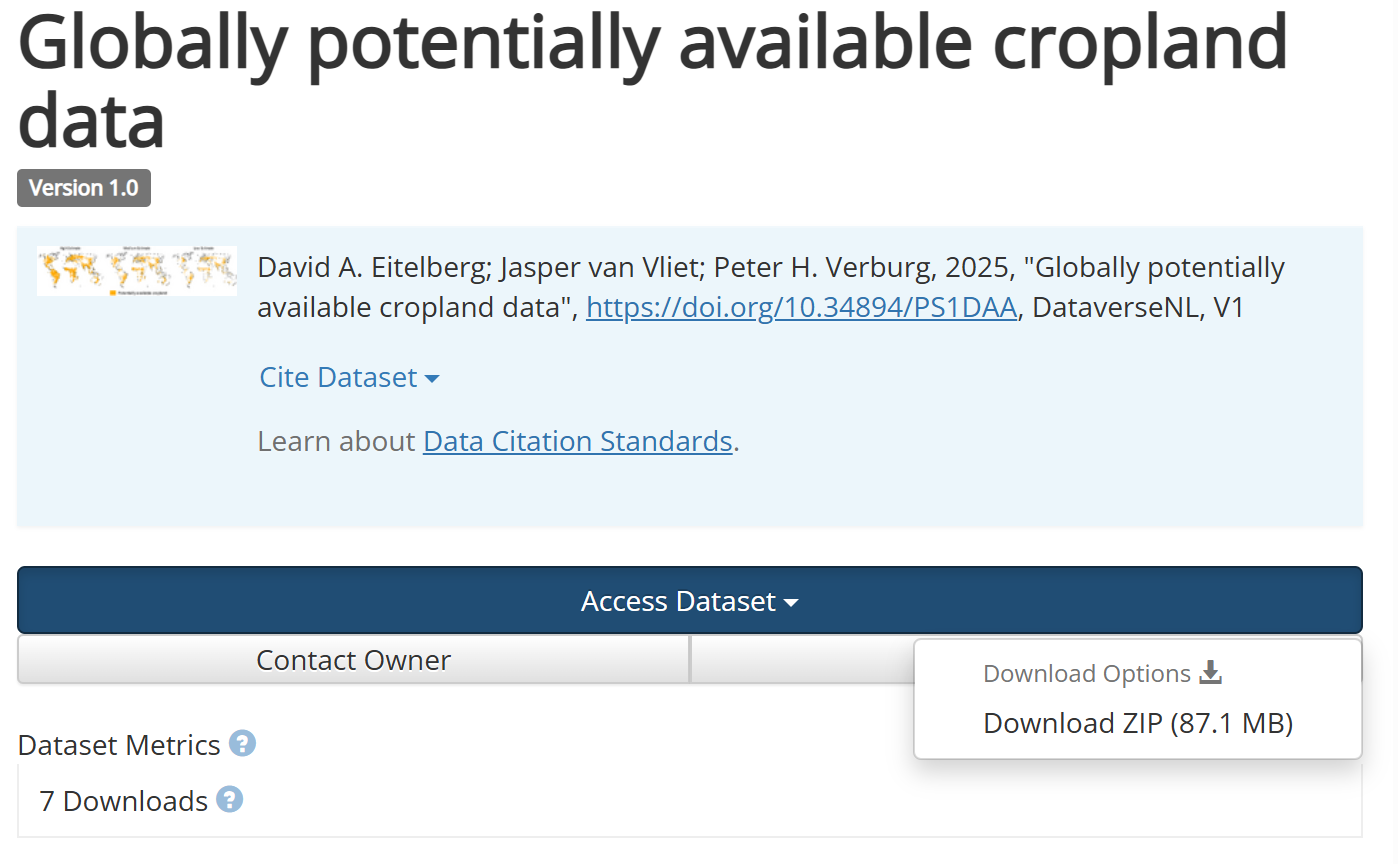Click the help icon next to Dataset Metrics
This screenshot has height=864, width=1398.
pos(242,744)
